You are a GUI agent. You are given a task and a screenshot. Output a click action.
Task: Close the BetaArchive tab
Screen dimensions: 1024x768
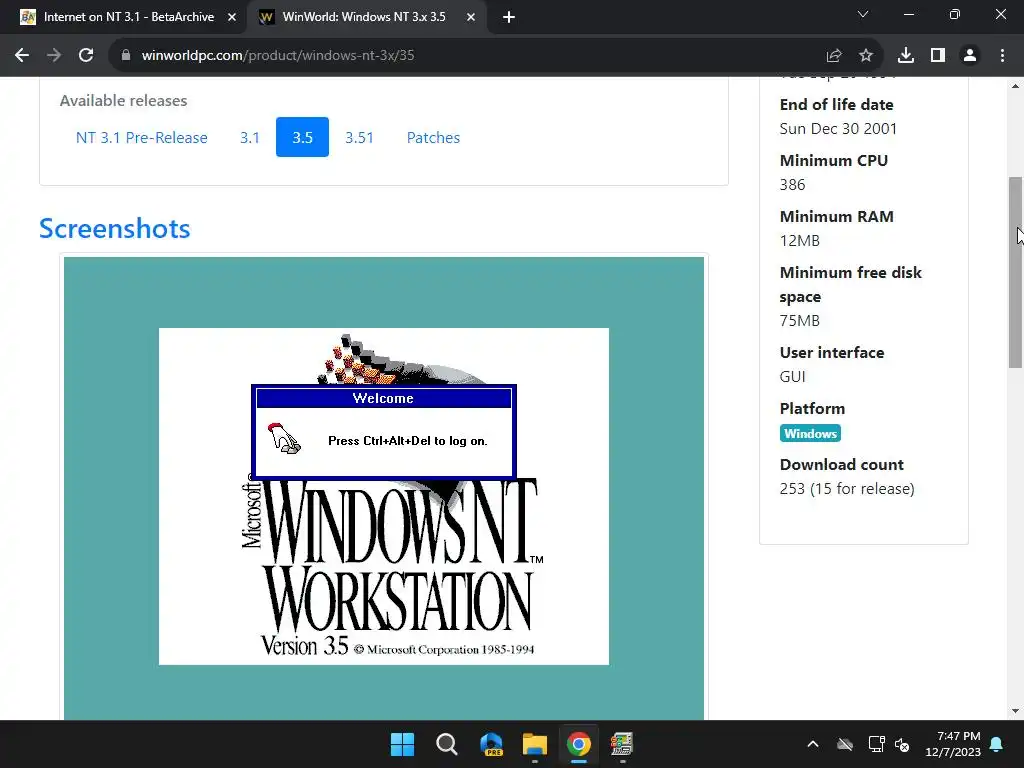click(x=232, y=18)
